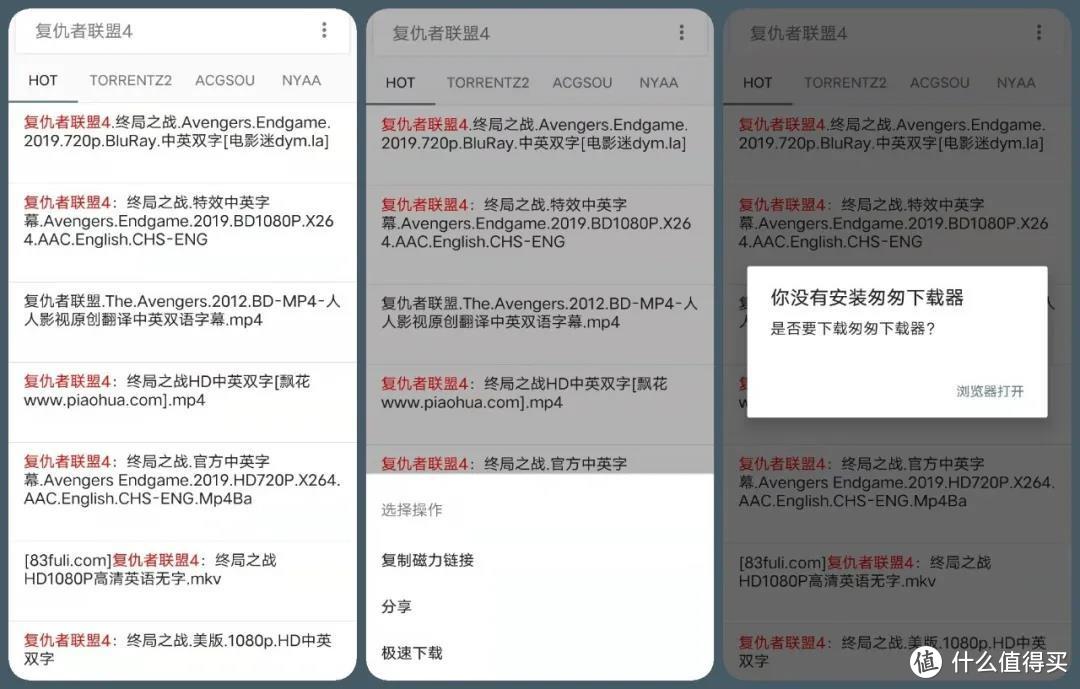
Task: Open the overflow menu in the left screenshot
Action: [324, 31]
